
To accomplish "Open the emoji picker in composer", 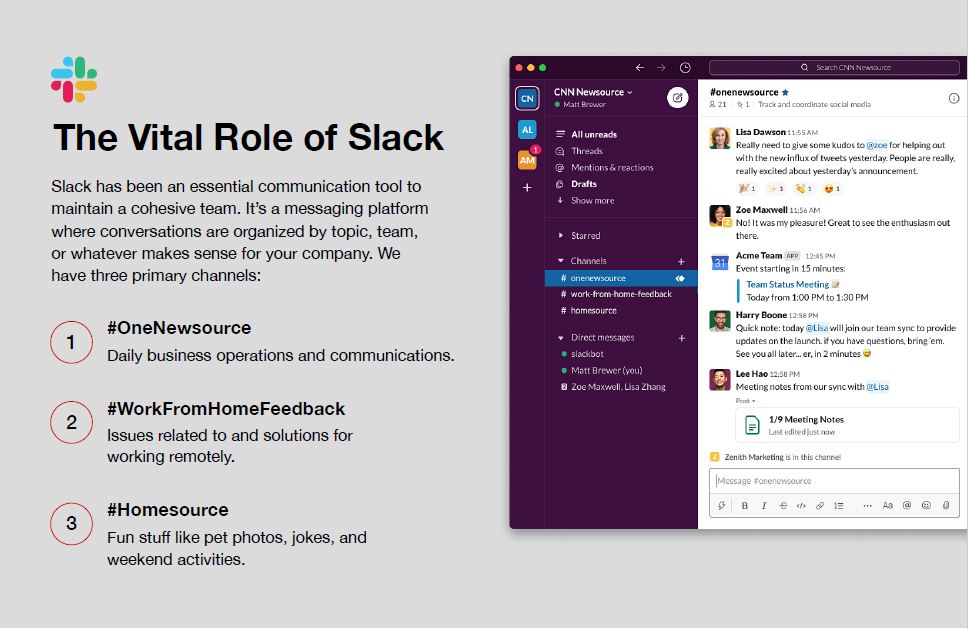I will click(x=926, y=505).
